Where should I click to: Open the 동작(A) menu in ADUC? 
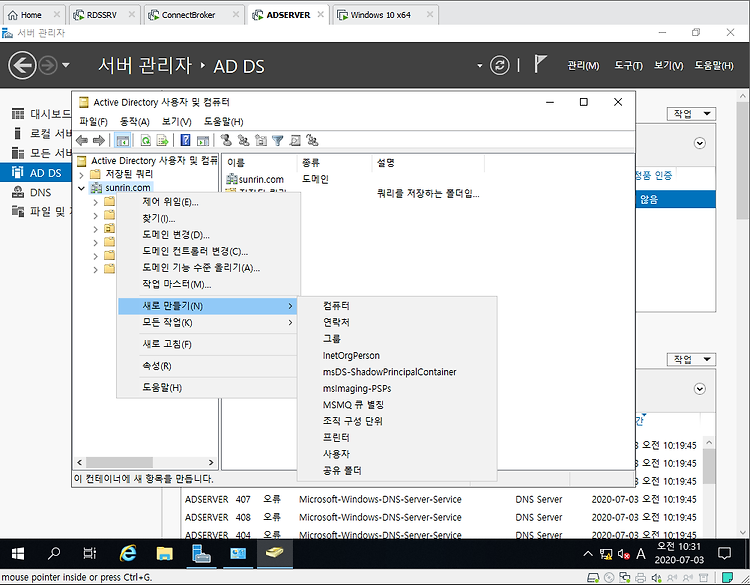tap(134, 121)
